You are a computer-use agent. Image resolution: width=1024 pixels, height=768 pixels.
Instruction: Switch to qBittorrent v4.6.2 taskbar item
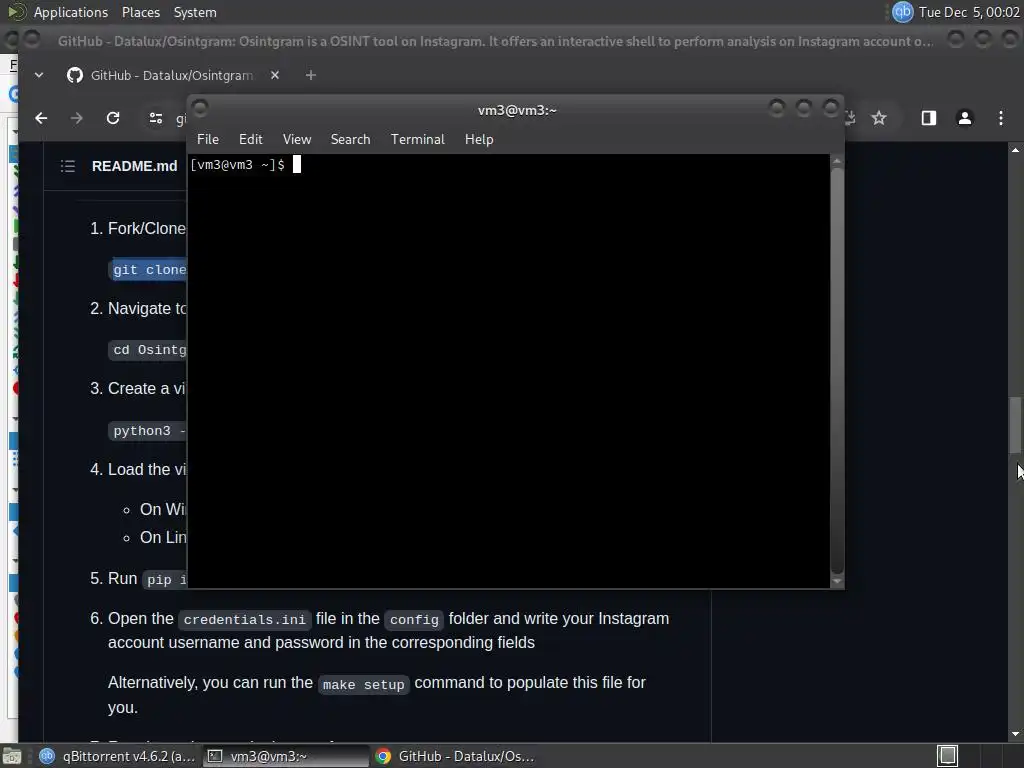point(118,756)
